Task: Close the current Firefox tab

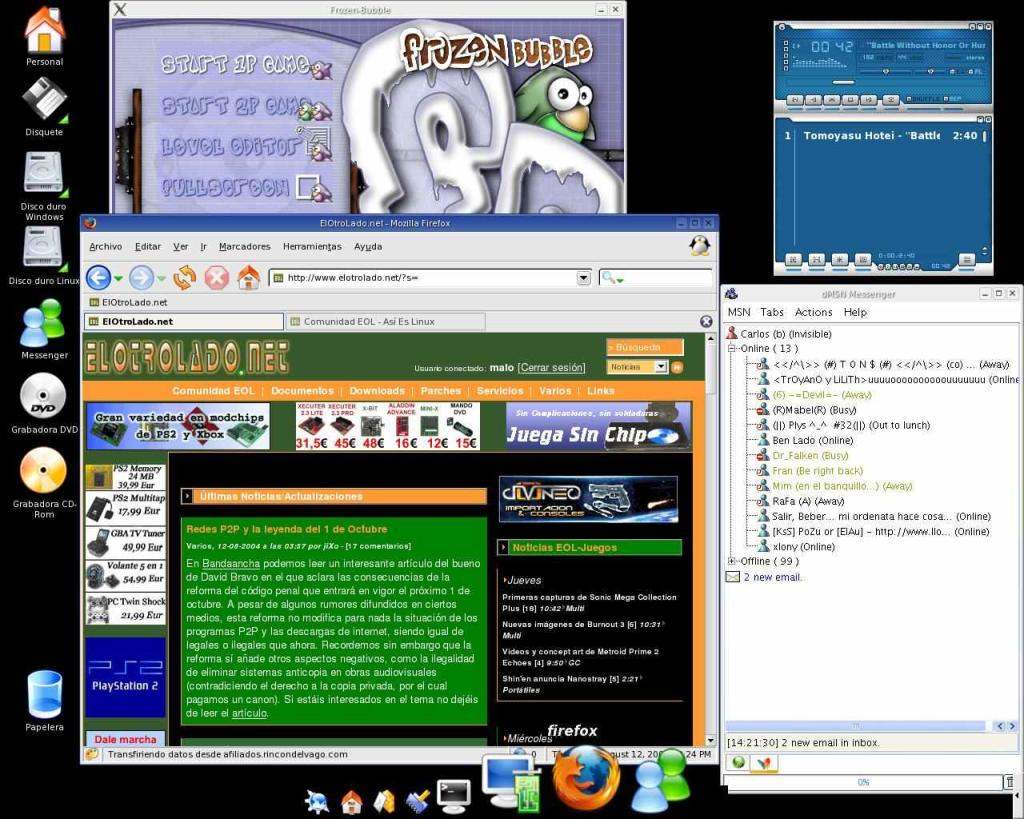Action: pos(706,321)
